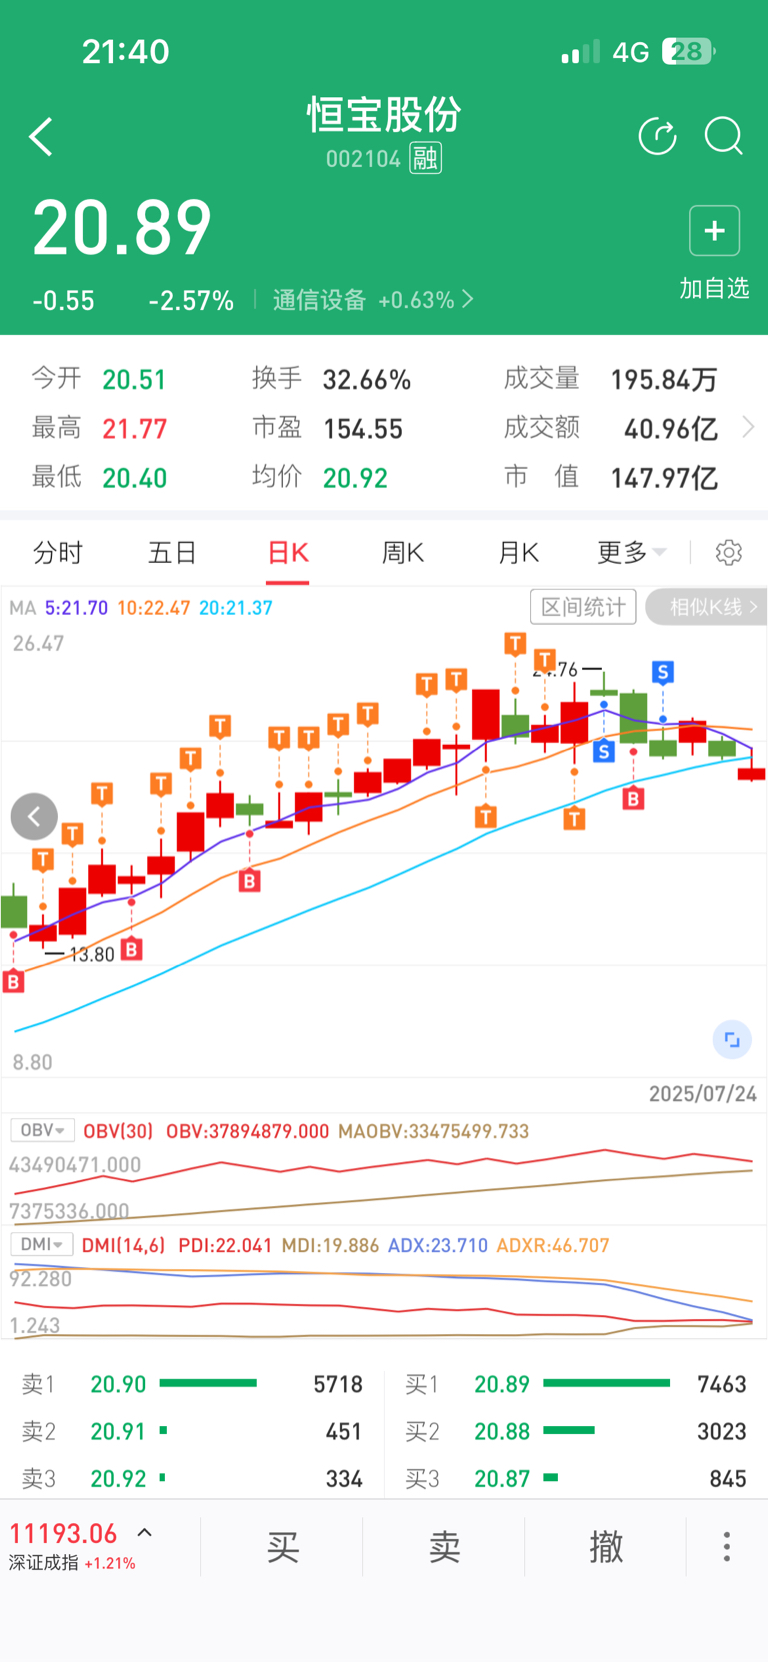
Task: Switch to 月K tab
Action: [x=518, y=552]
